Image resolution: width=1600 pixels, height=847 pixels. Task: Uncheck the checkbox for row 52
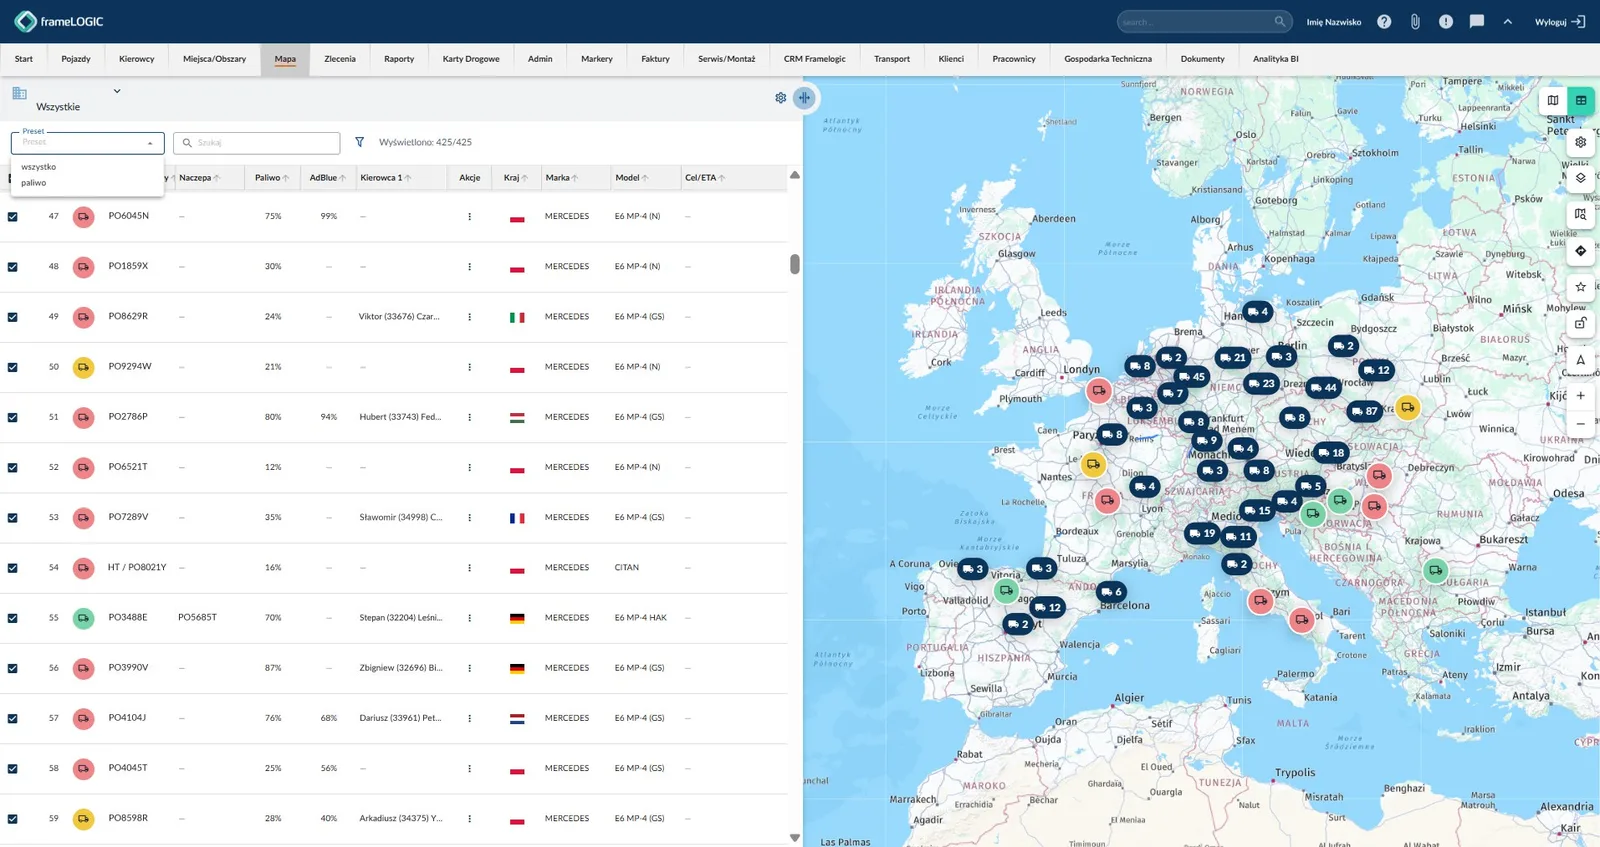tap(13, 467)
